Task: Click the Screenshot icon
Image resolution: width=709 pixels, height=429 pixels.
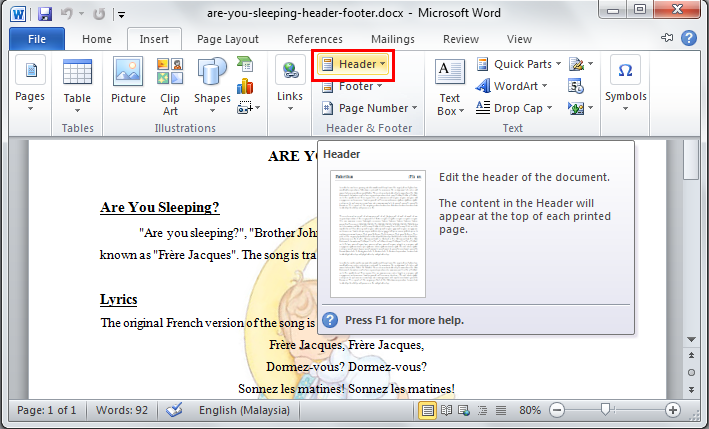Action: pos(245,108)
